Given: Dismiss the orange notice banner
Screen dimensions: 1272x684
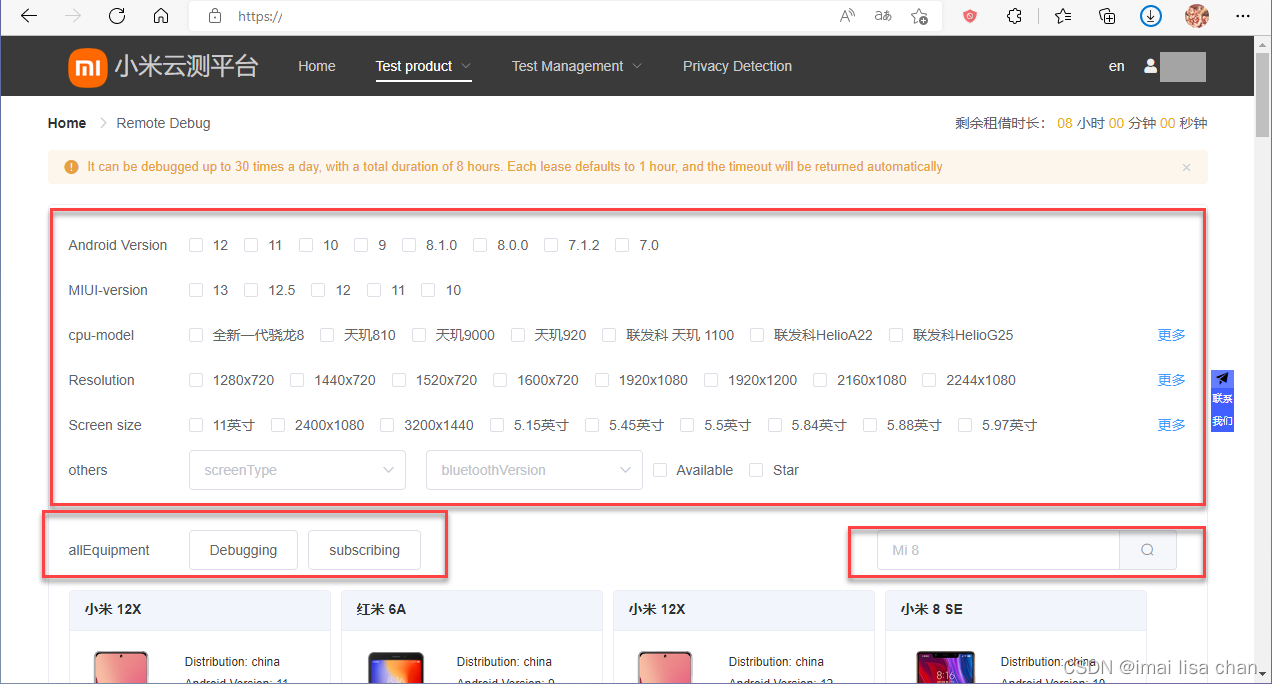Looking at the screenshot, I should click(1187, 167).
